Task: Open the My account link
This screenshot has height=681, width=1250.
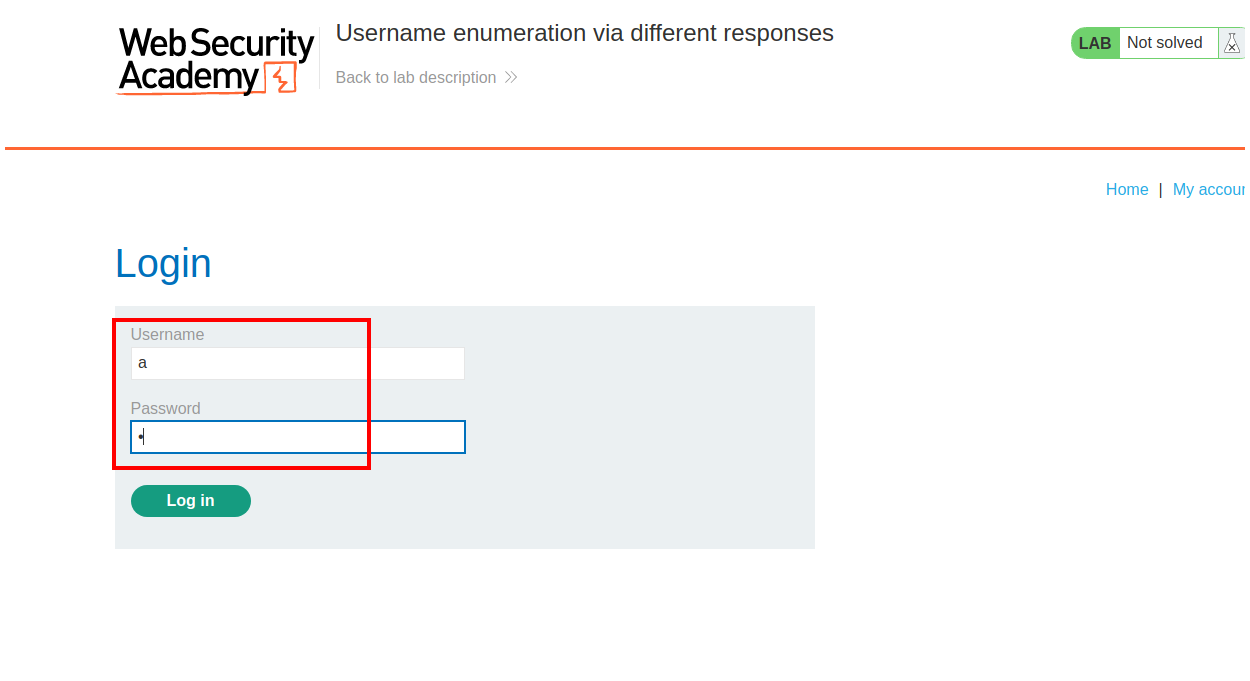Action: point(1210,190)
